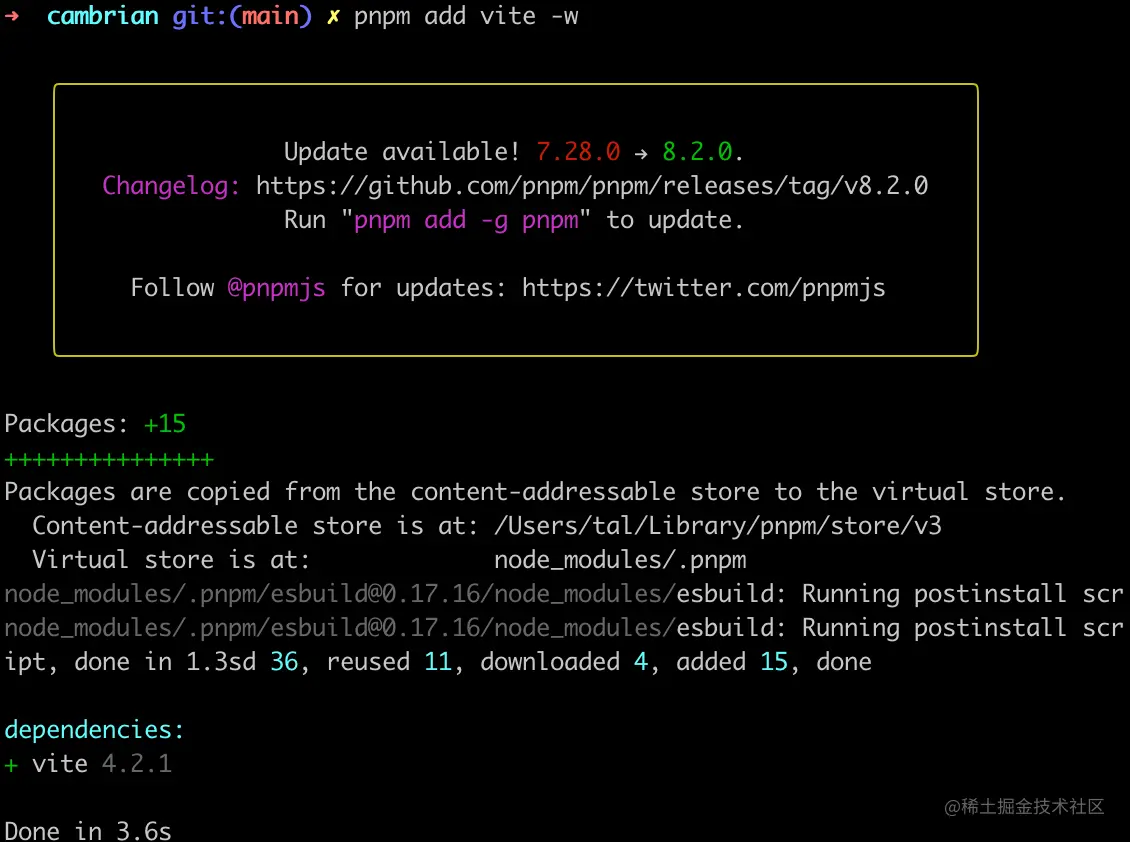Click the 'Packages: +15' line

(x=95, y=424)
